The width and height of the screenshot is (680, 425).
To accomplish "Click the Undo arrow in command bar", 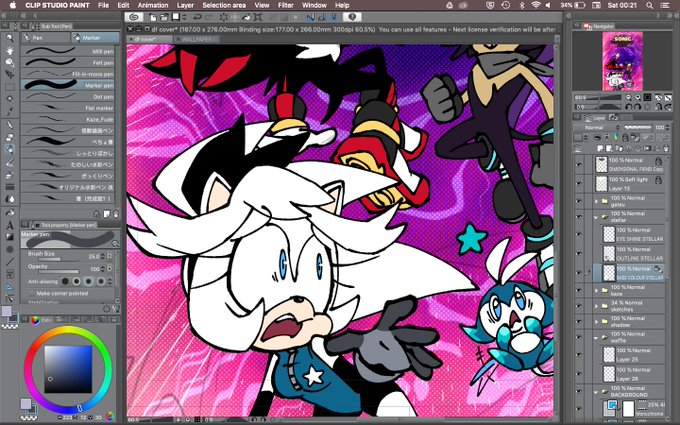I will pos(197,17).
